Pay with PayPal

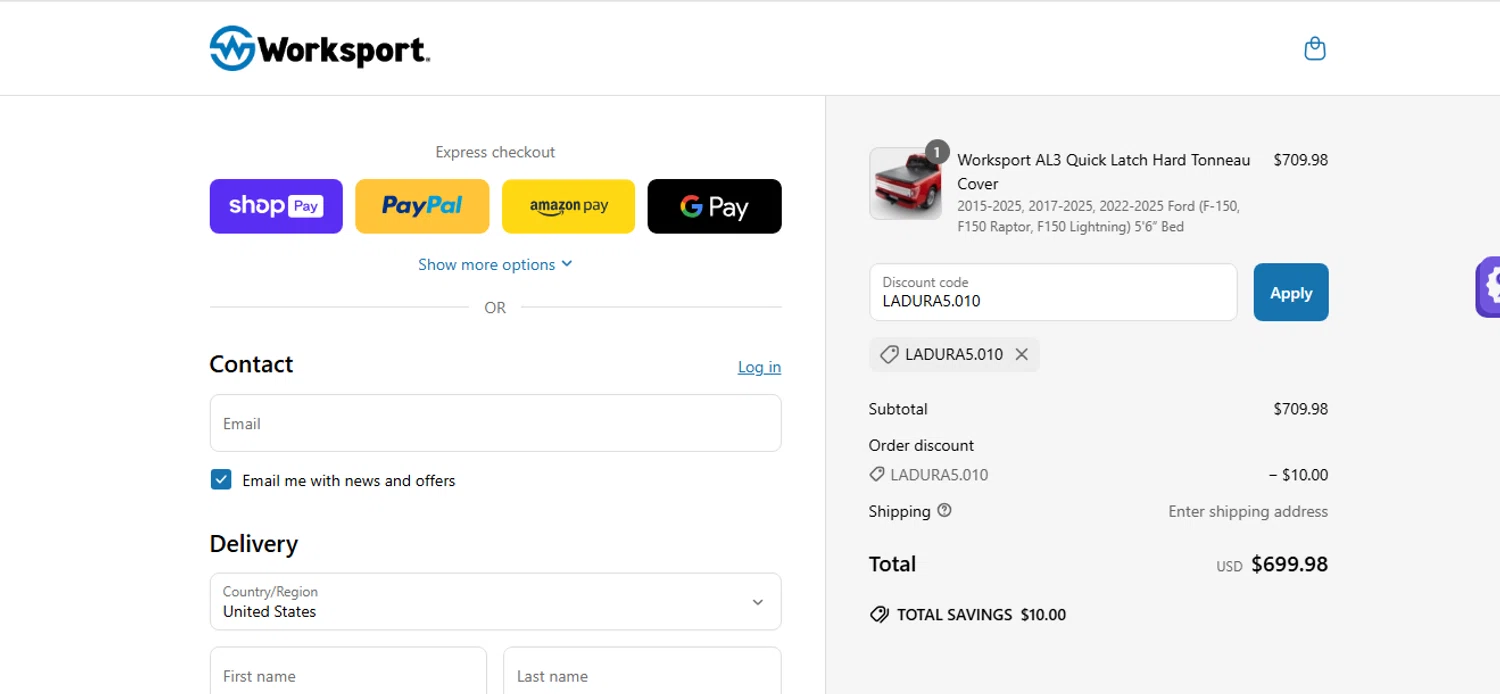(422, 206)
